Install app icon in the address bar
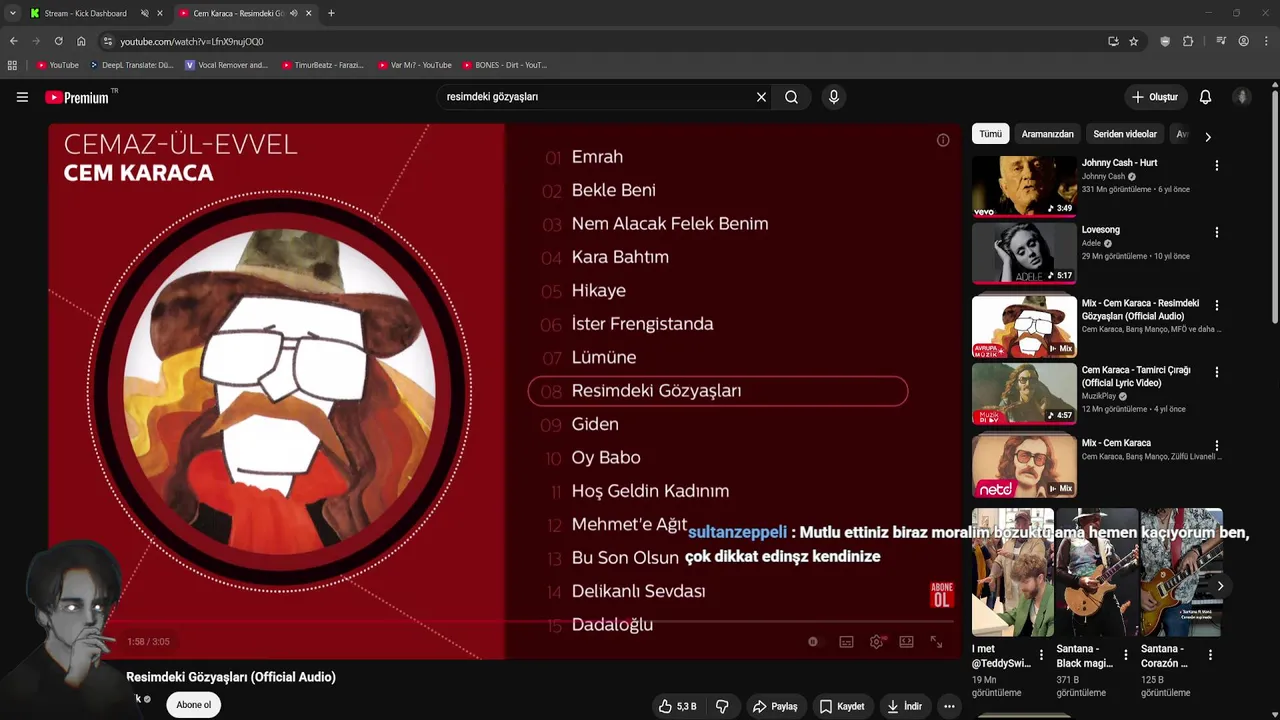Screen dimensions: 1280x720 pyautogui.click(x=1113, y=41)
